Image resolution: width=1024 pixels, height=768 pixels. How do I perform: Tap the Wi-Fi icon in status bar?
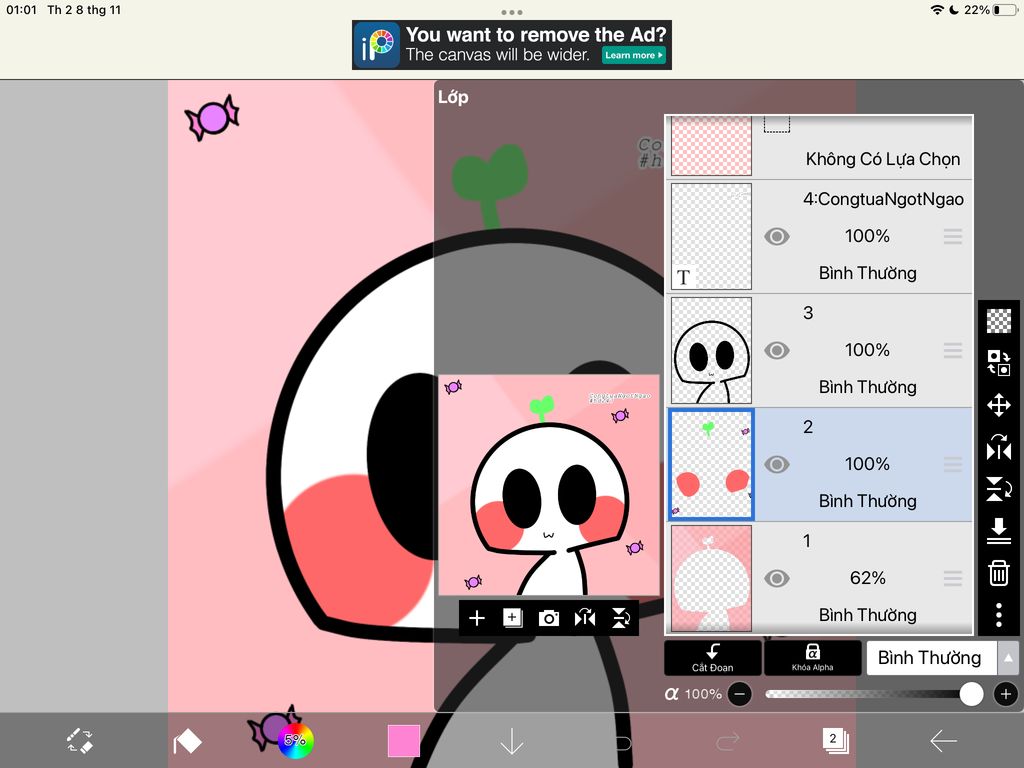(x=937, y=10)
